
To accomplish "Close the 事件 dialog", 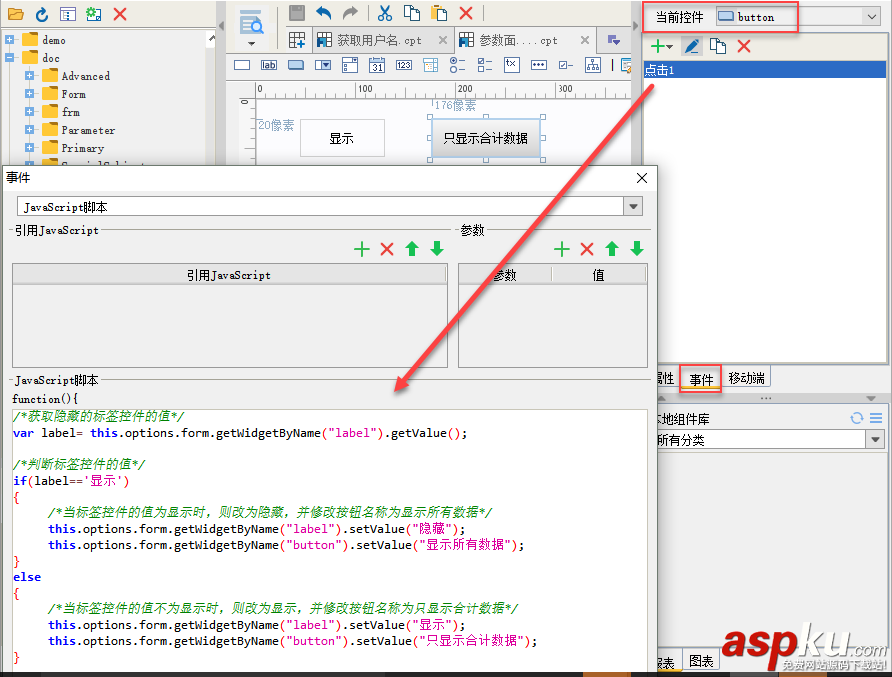I will tap(642, 178).
